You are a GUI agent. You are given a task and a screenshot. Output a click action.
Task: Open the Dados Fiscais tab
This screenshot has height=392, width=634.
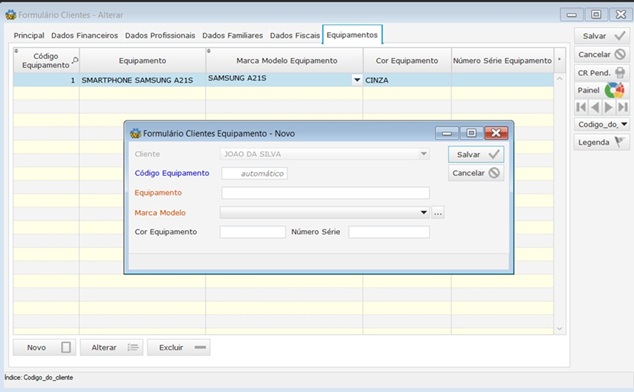pos(295,36)
